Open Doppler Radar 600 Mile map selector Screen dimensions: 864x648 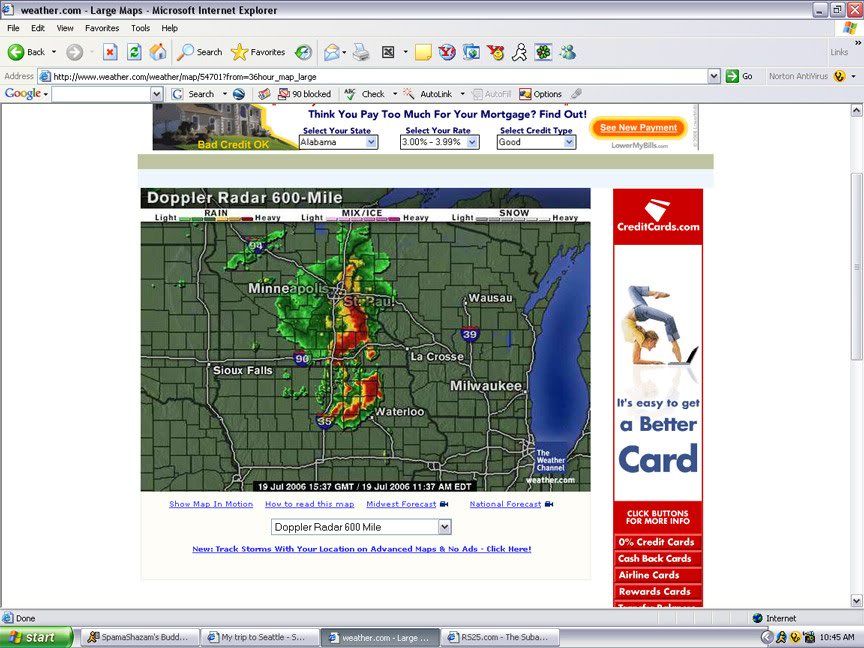pyautogui.click(x=361, y=527)
